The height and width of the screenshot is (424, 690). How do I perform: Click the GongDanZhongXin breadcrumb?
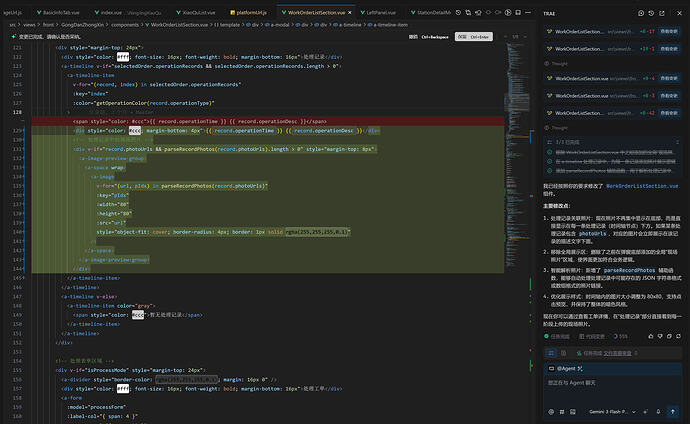point(82,25)
